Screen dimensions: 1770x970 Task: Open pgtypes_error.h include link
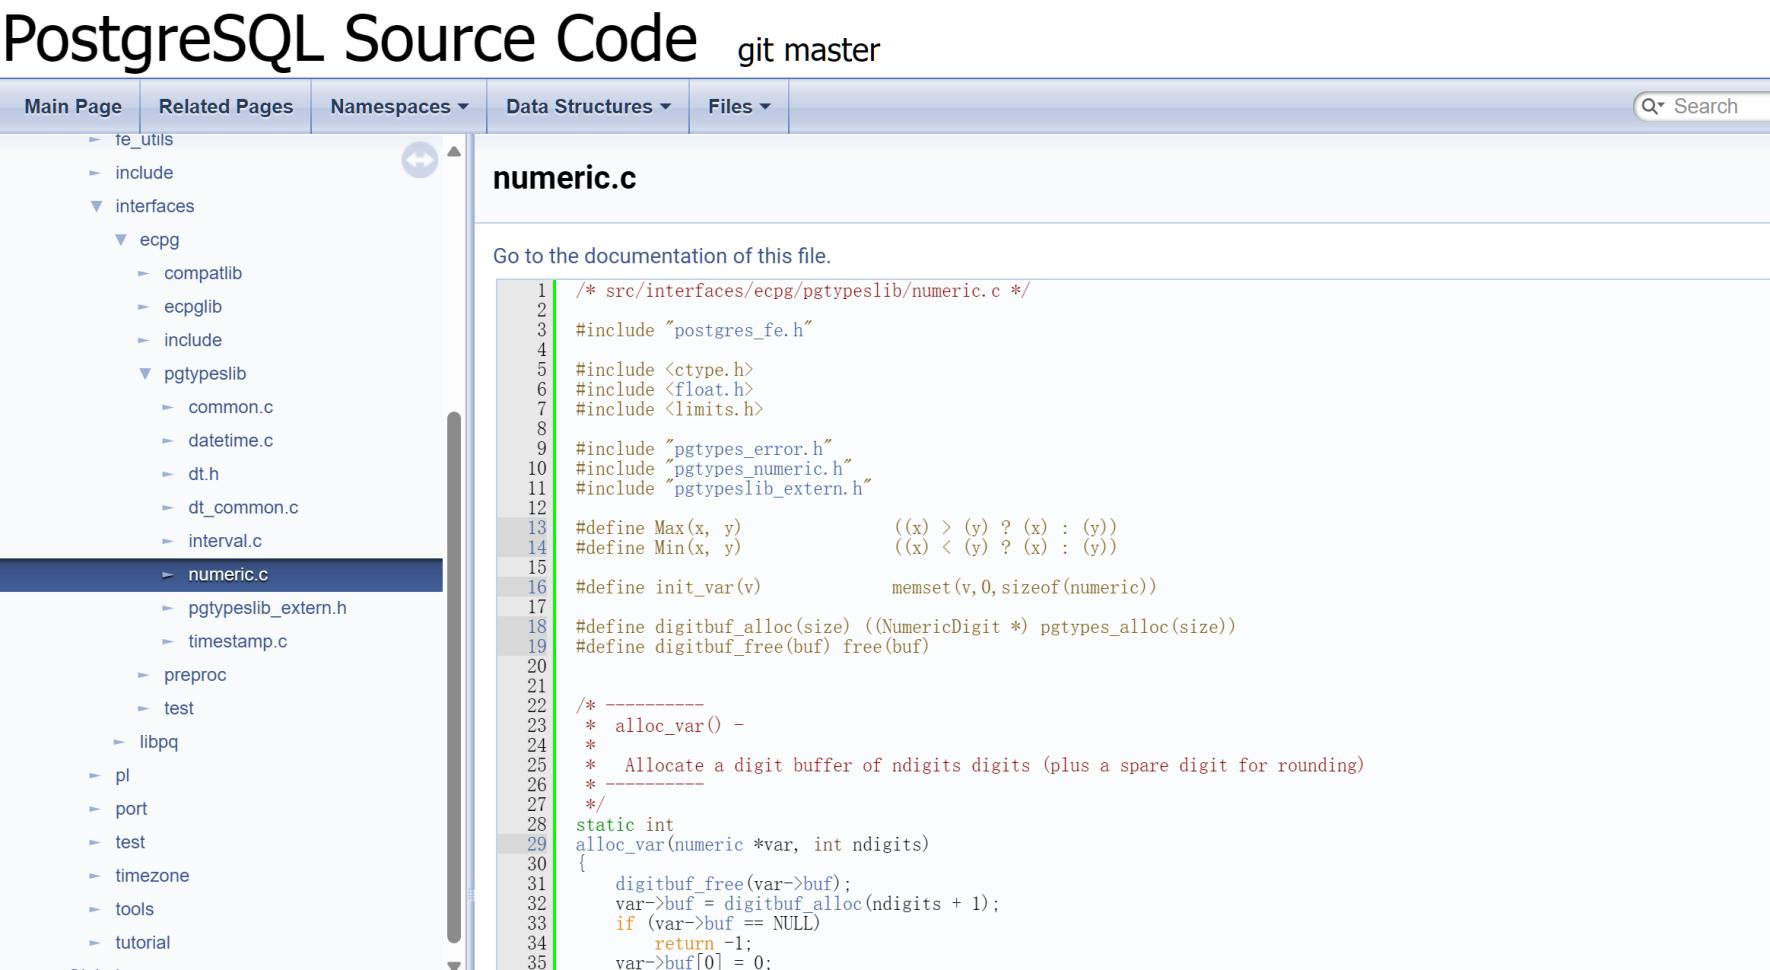pos(749,449)
